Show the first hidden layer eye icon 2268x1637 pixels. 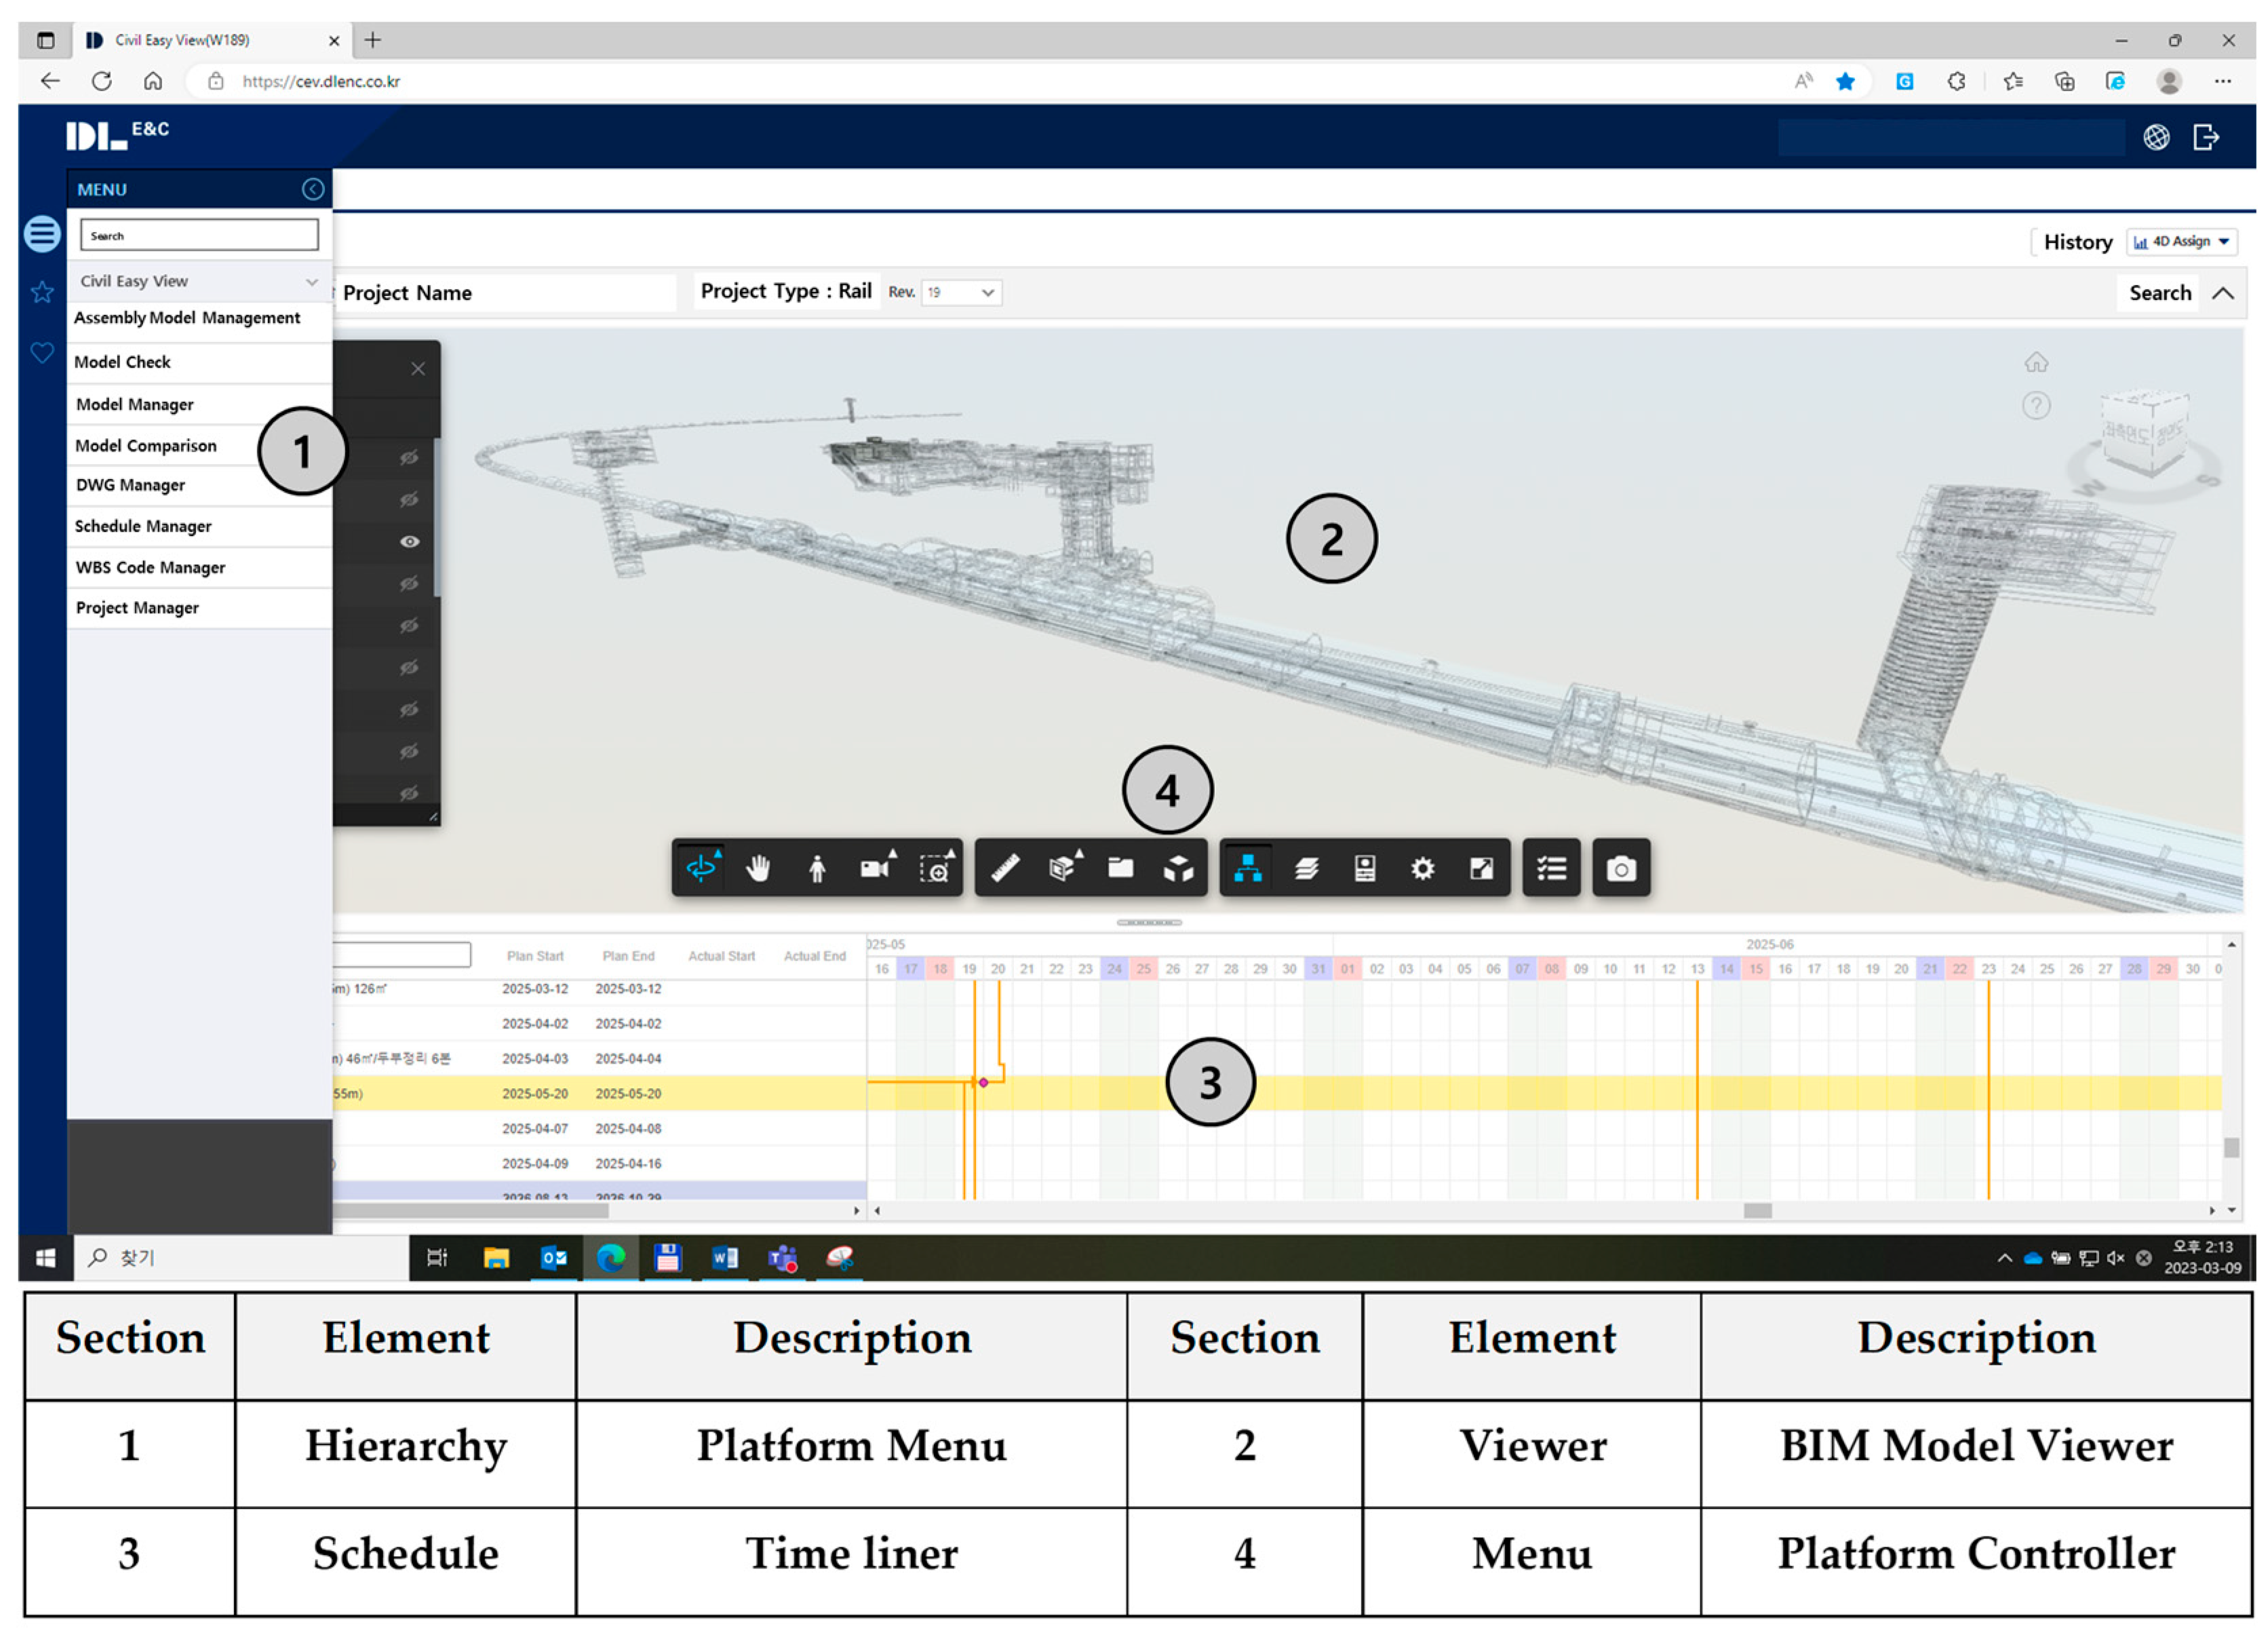(409, 457)
